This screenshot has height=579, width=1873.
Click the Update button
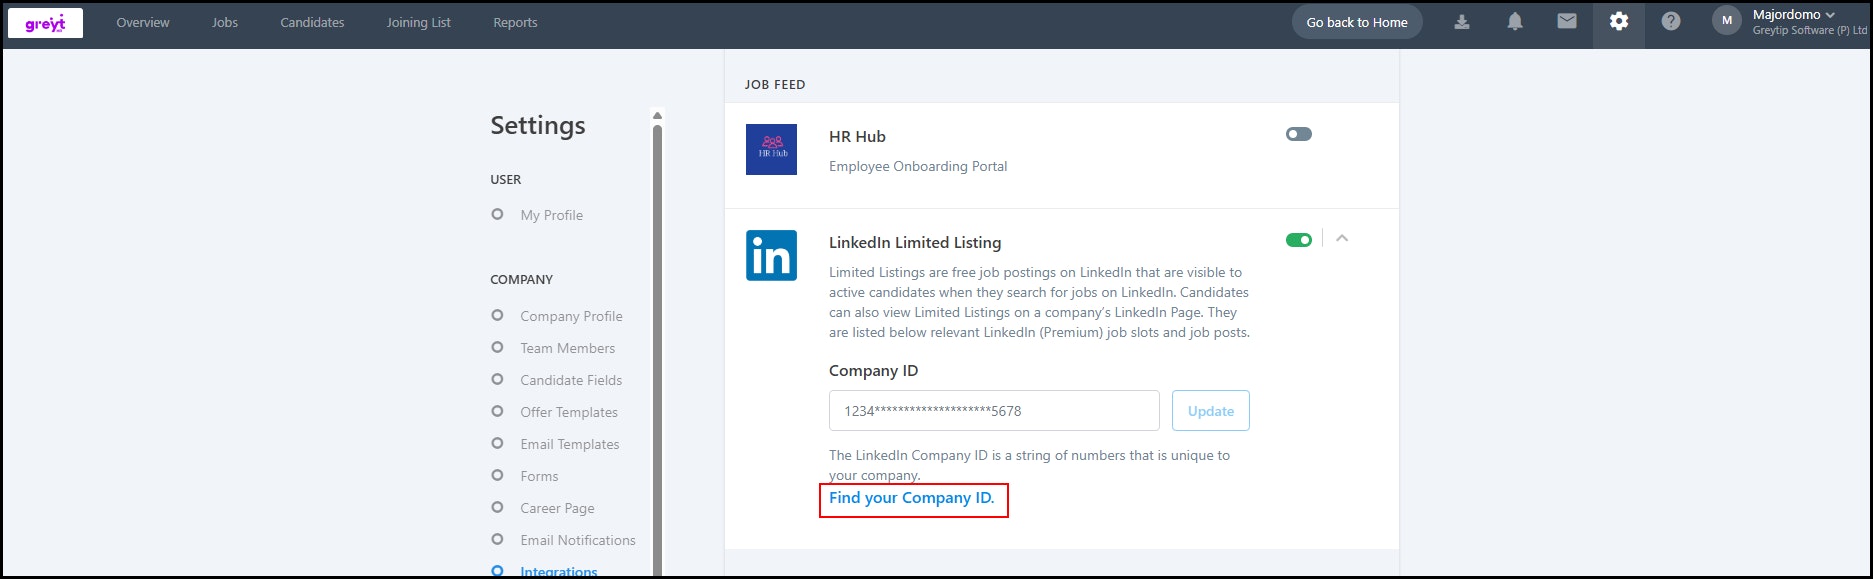pos(1211,411)
